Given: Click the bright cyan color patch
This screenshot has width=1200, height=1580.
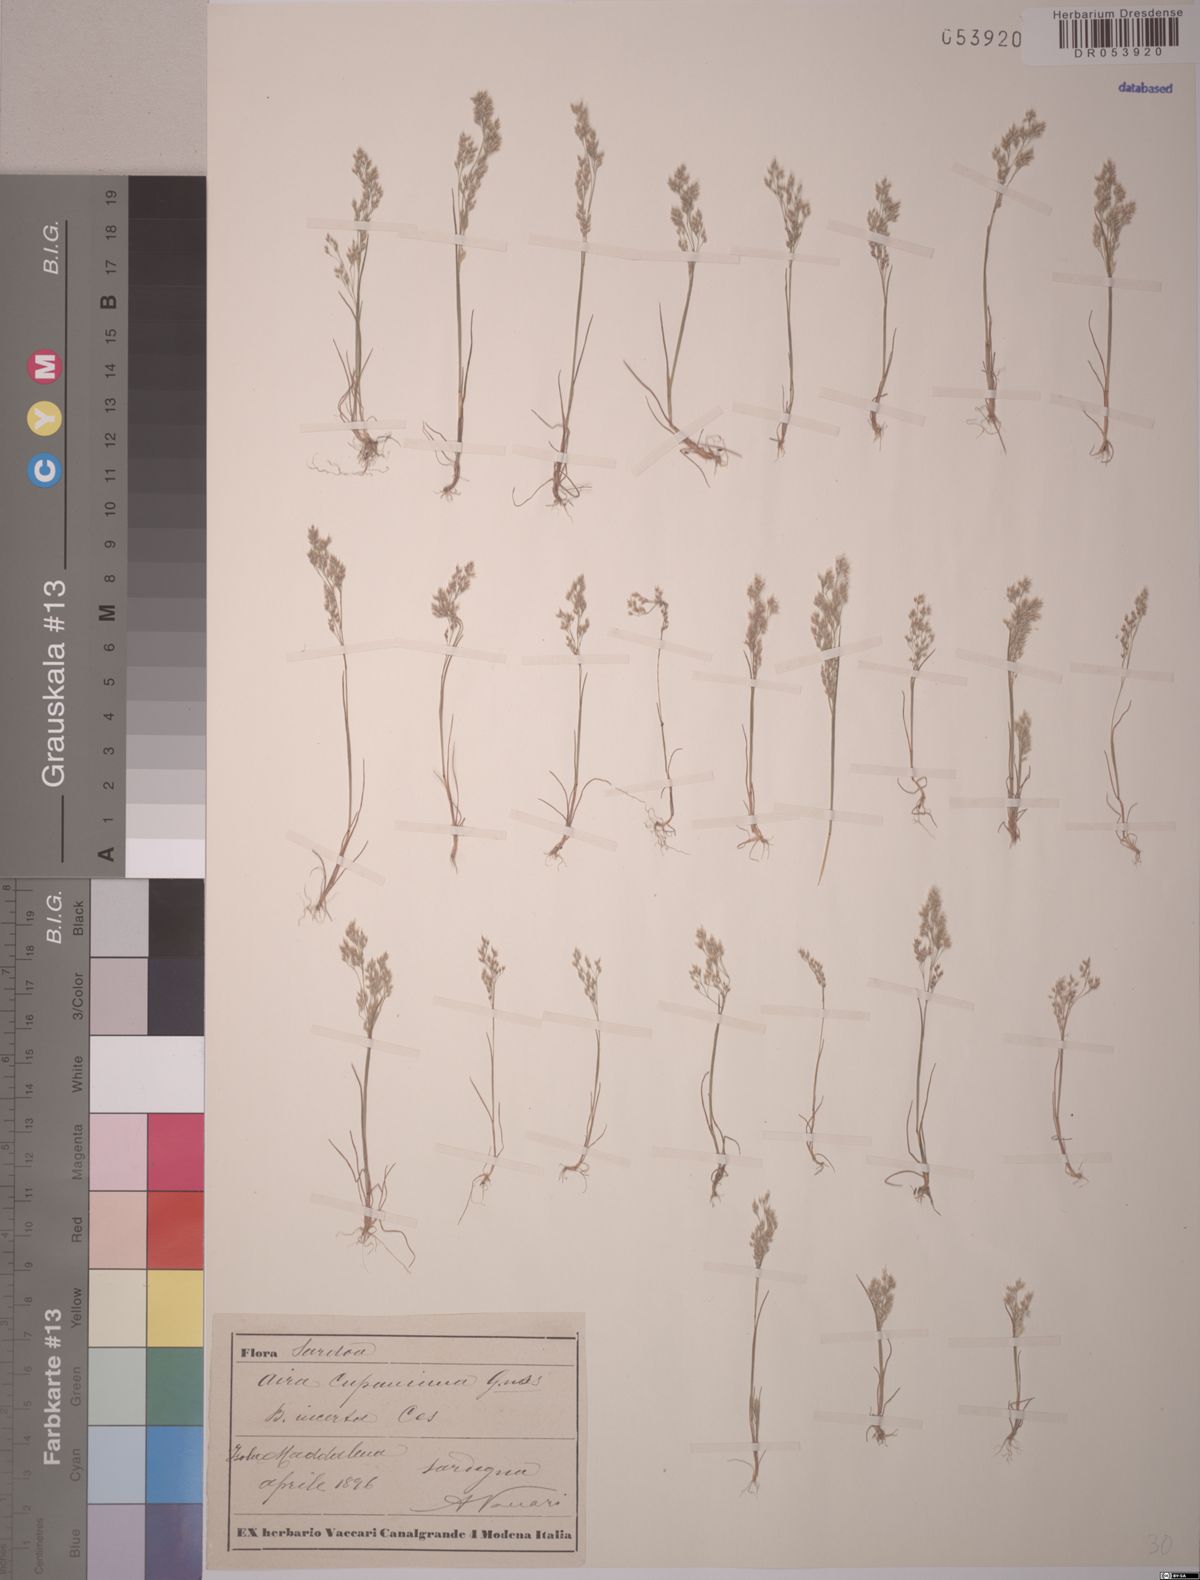Looking at the screenshot, I should click(175, 1463).
